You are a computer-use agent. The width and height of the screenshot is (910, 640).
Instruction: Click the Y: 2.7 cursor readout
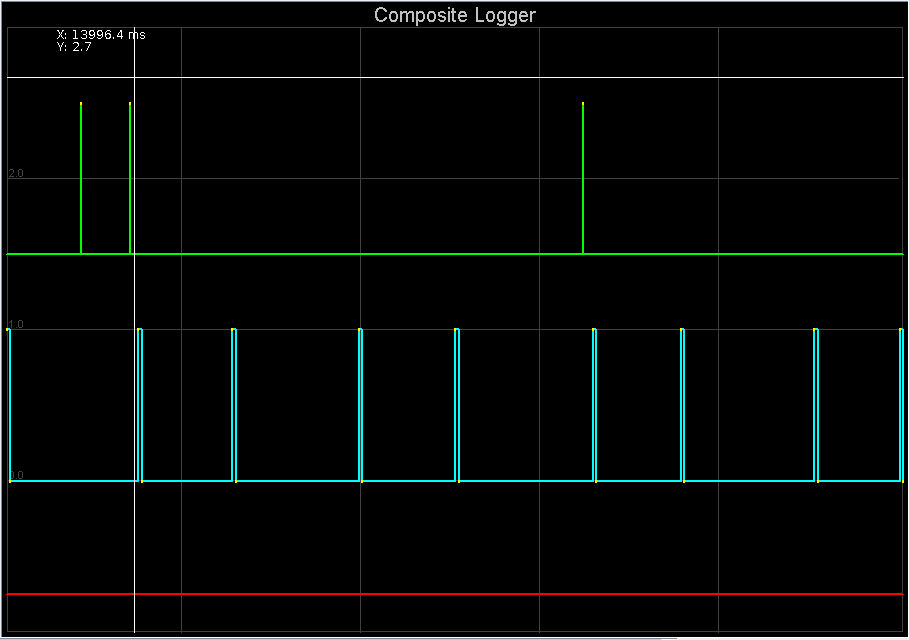(x=74, y=47)
